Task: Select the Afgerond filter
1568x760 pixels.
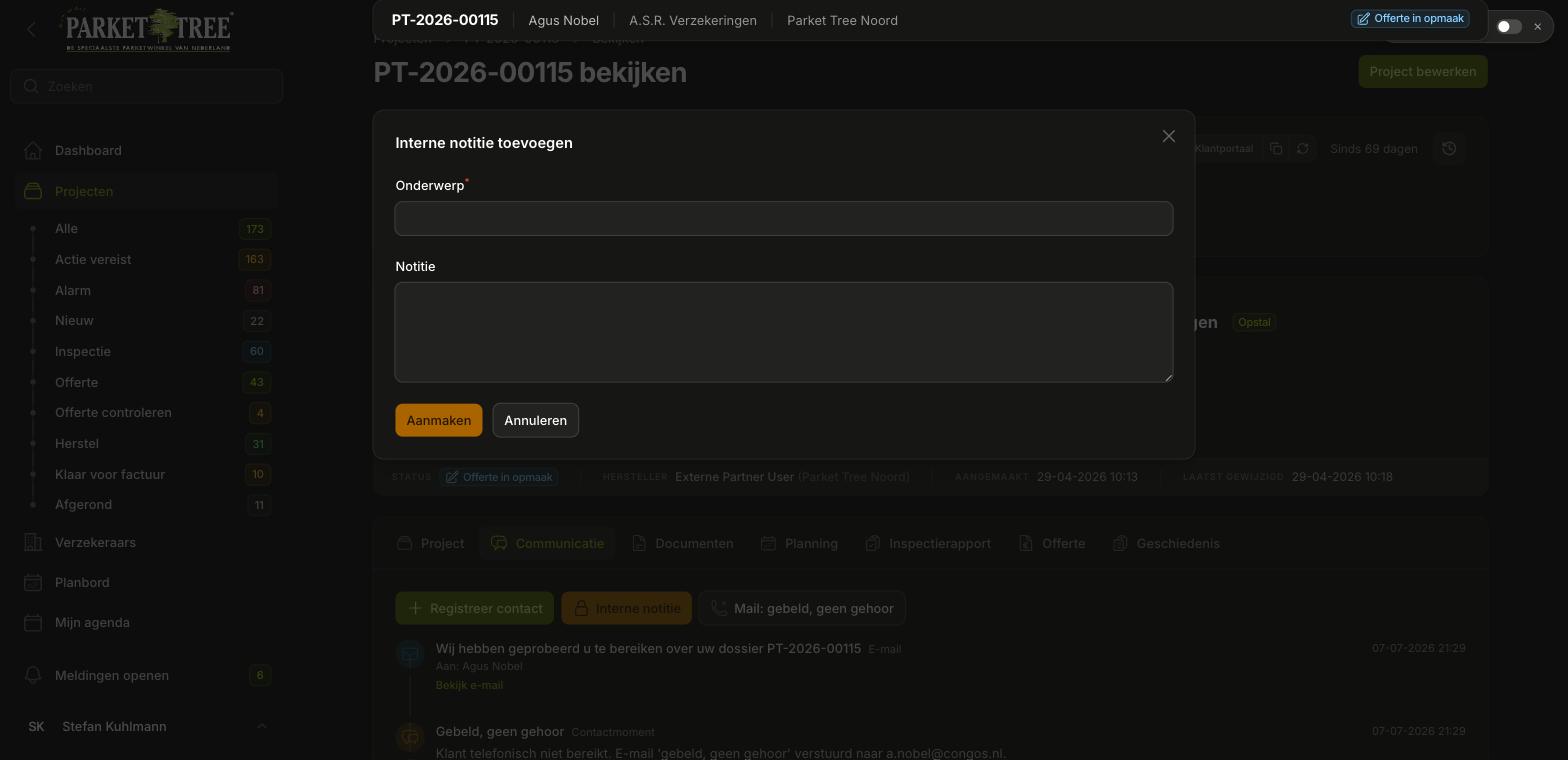Action: [x=146, y=505]
